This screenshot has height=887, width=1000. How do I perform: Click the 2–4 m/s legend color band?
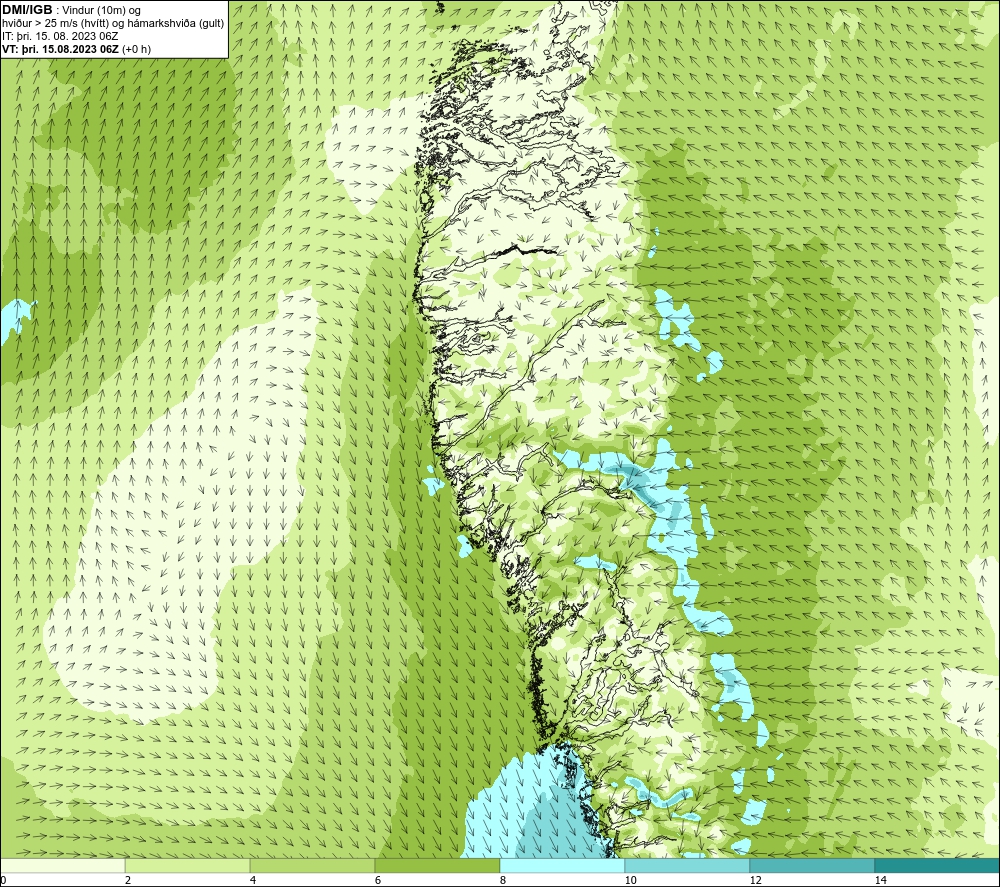tap(188, 865)
